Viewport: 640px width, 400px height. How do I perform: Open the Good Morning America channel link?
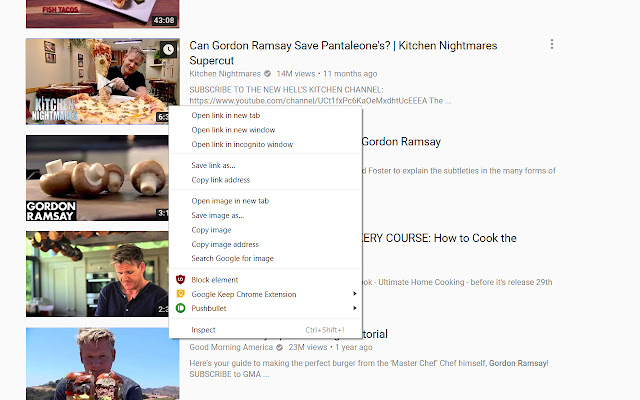[231, 347]
